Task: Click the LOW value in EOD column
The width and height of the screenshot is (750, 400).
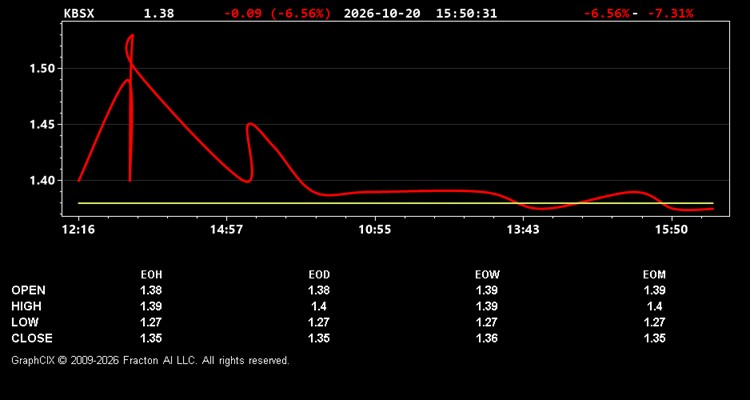Action: click(319, 322)
